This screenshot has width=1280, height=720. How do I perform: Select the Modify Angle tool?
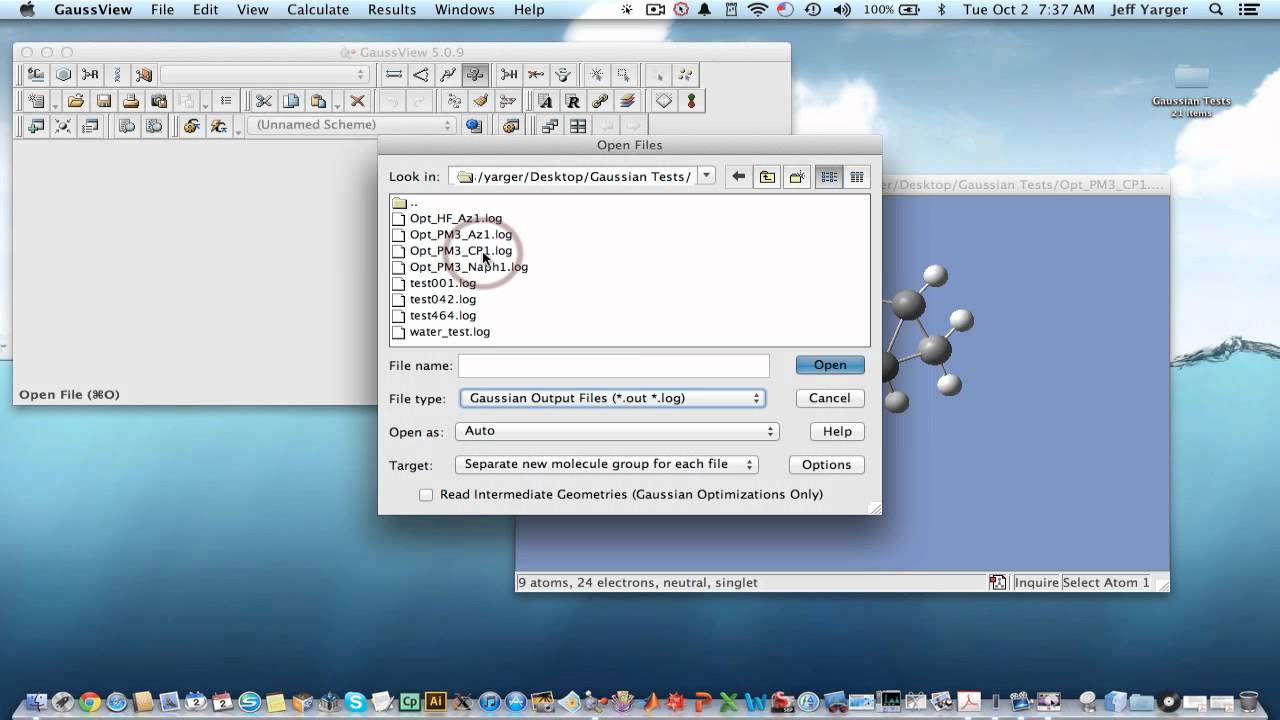pos(421,74)
